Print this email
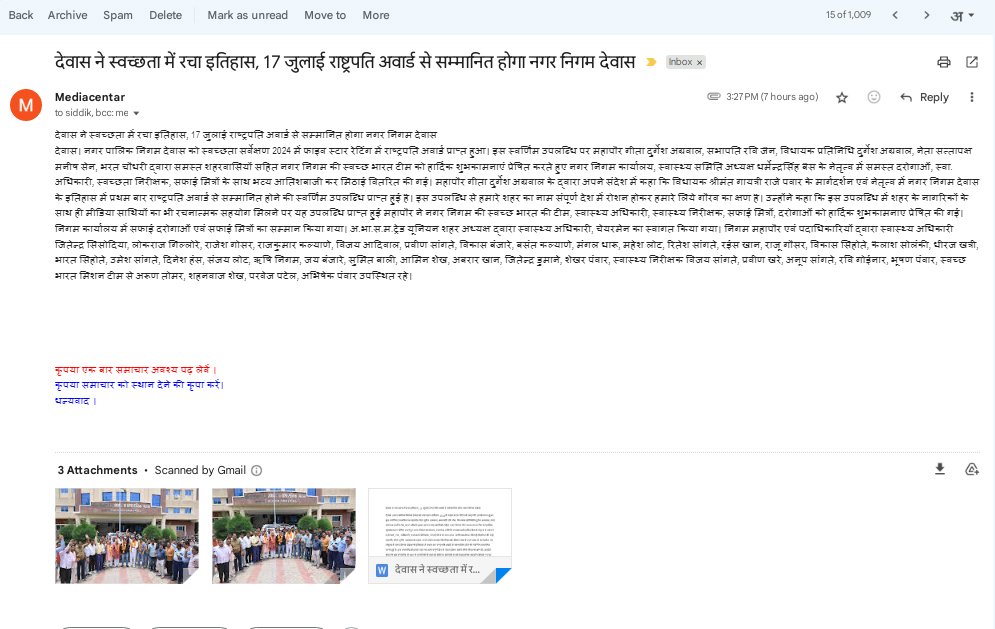Screen dimensions: 995x629 tap(944, 62)
